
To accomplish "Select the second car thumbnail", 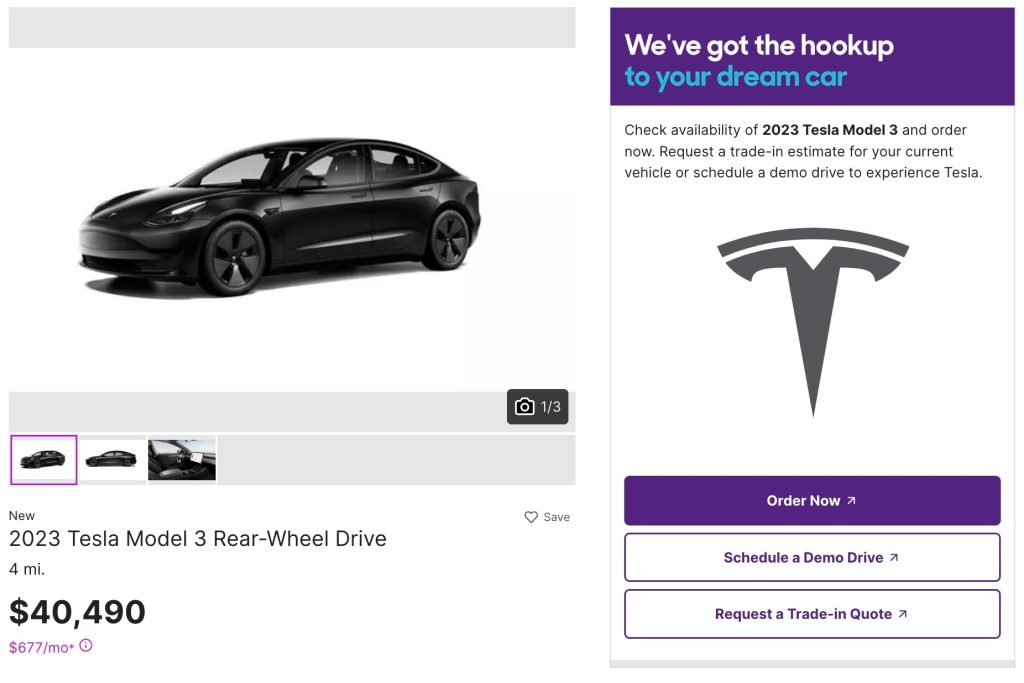I will pyautogui.click(x=113, y=460).
